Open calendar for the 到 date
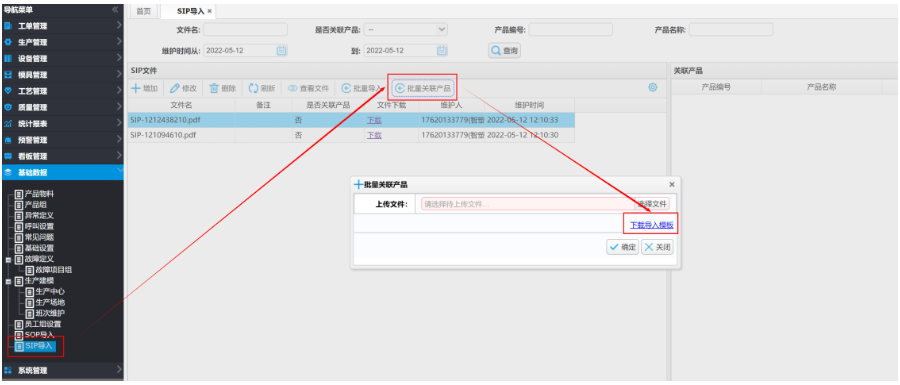This screenshot has height=385, width=900. [441, 50]
